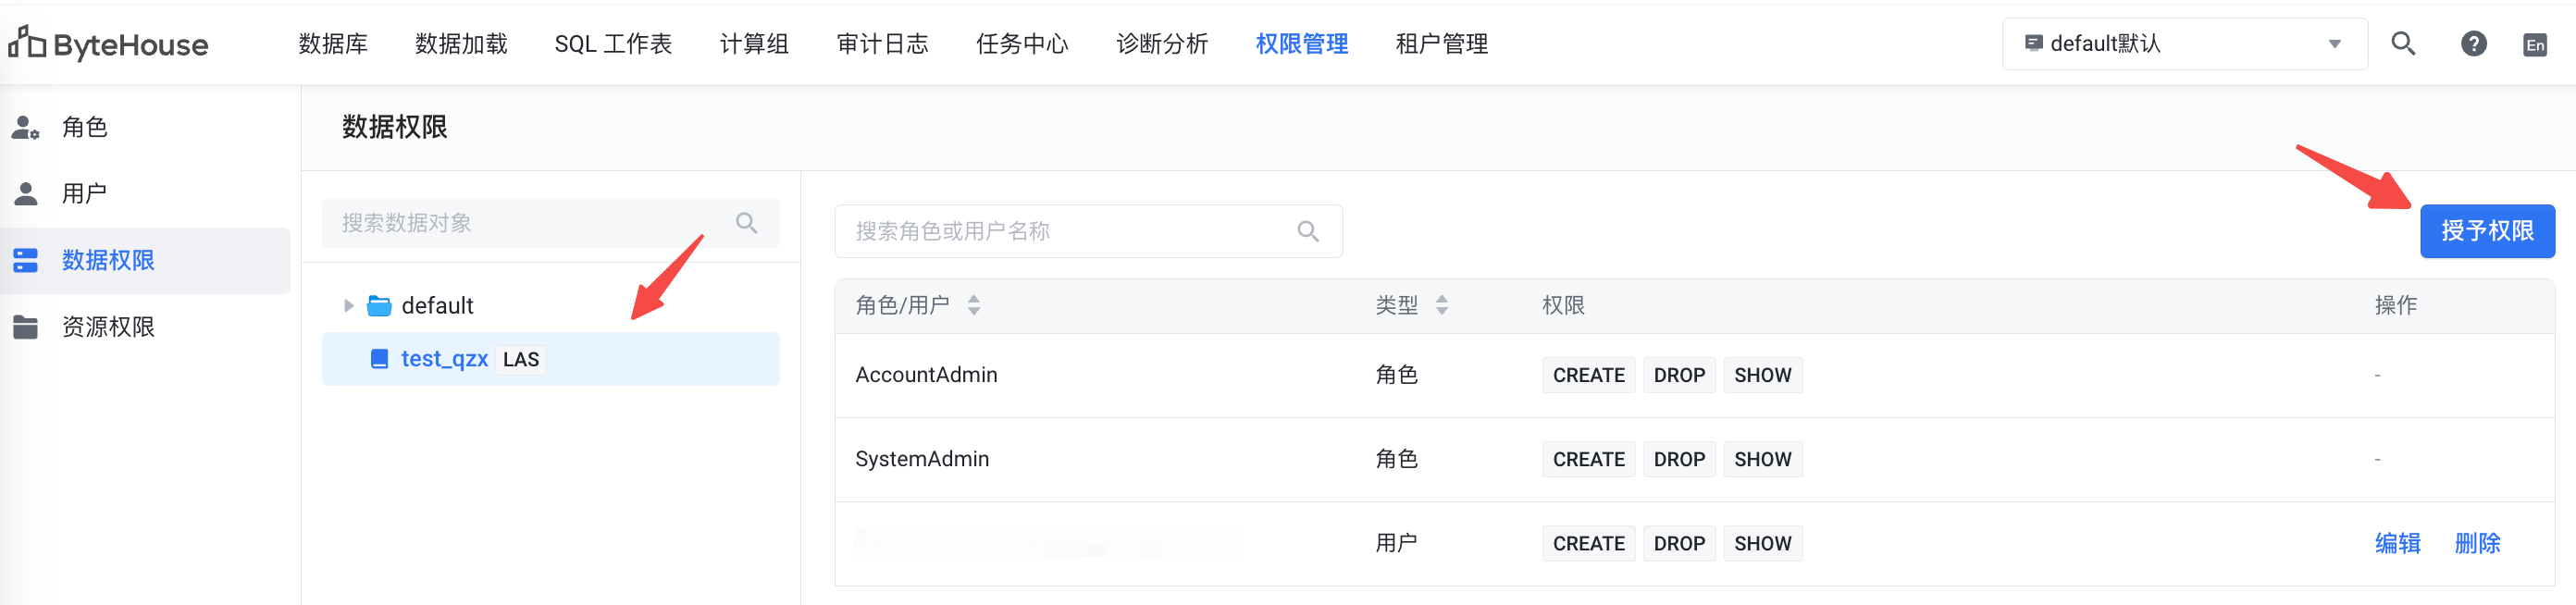This screenshot has height=605, width=2576.
Task: Sort by 类型 column
Action: [x=1441, y=305]
